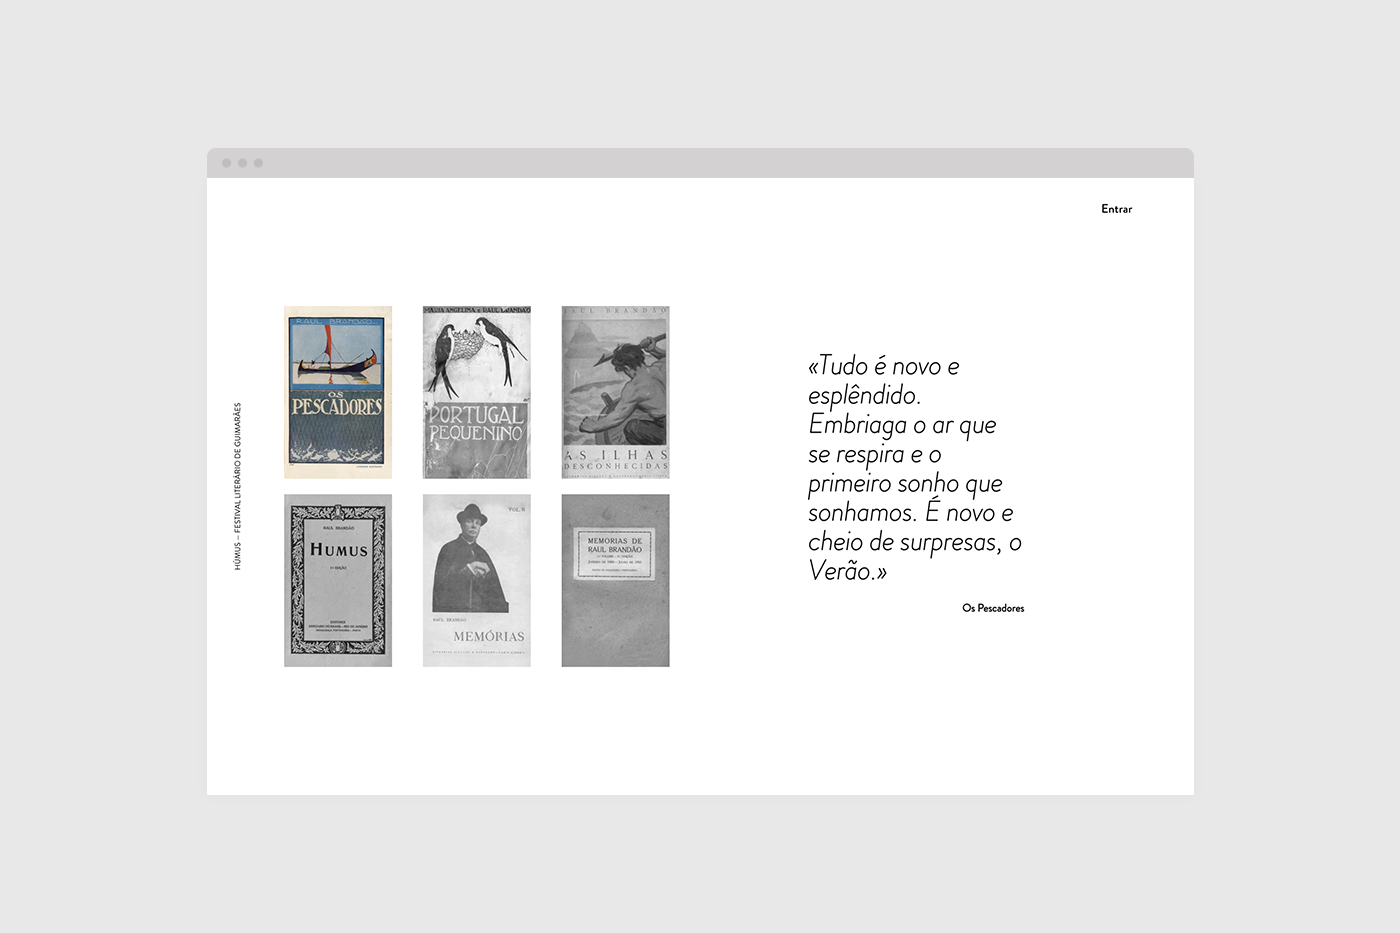
Task: Click the «Tudo é novo e esplêndido» quote
Action: (x=915, y=468)
